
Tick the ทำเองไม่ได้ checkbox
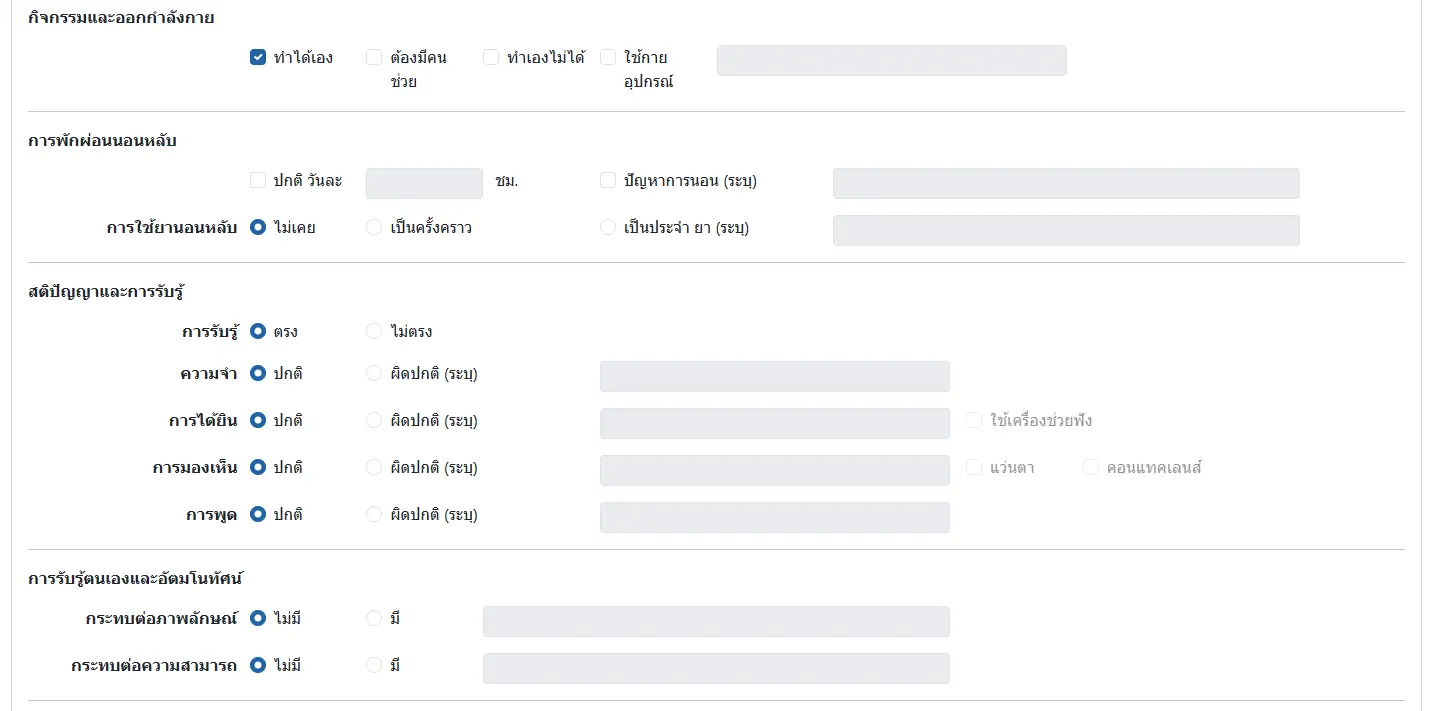pos(491,58)
